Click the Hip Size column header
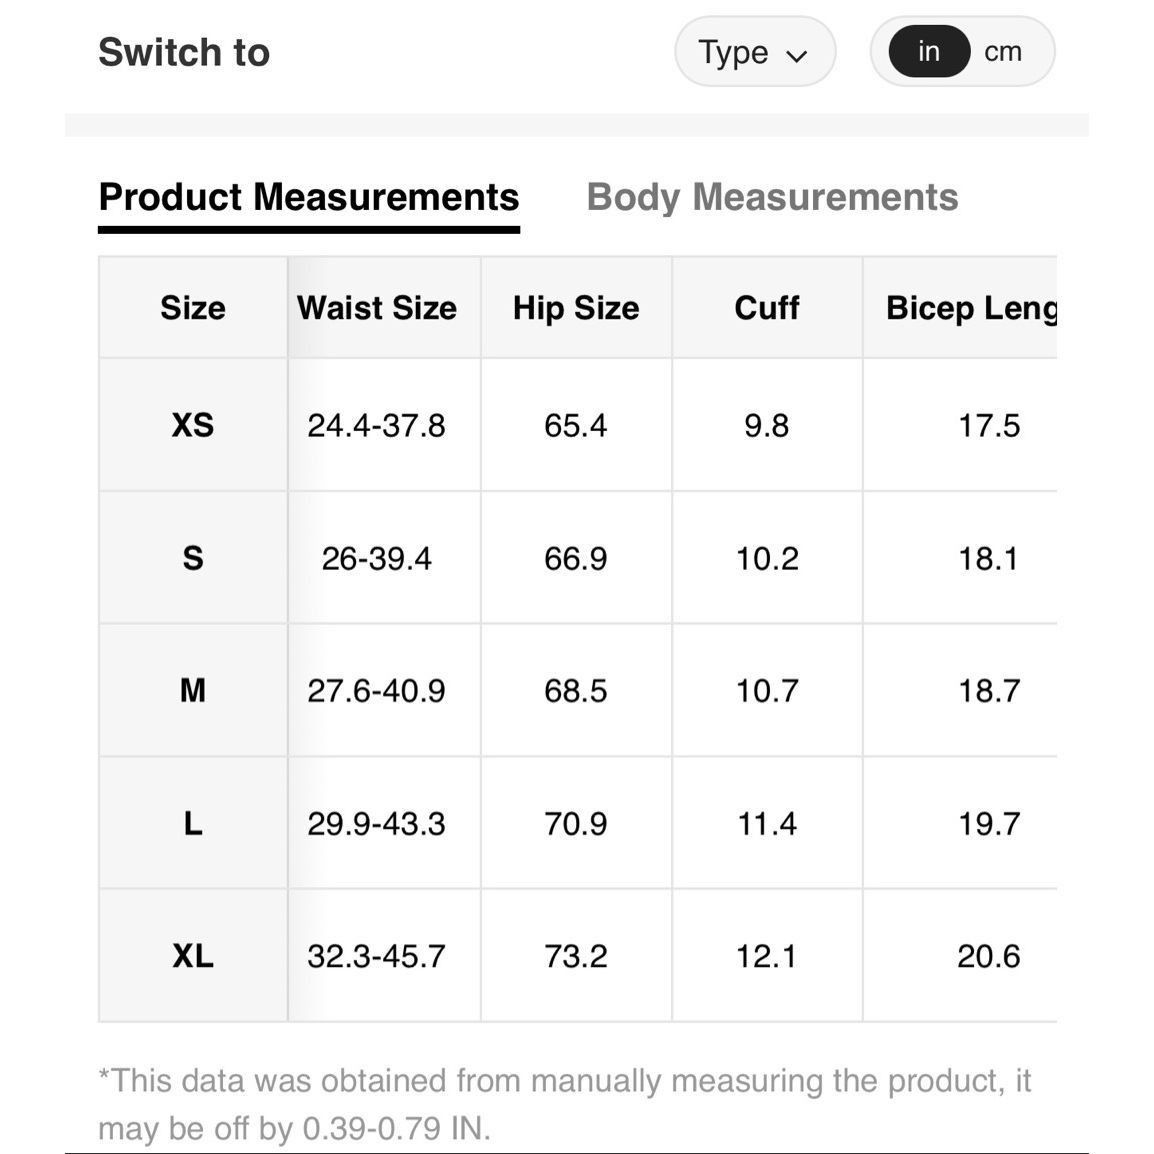 [x=576, y=308]
